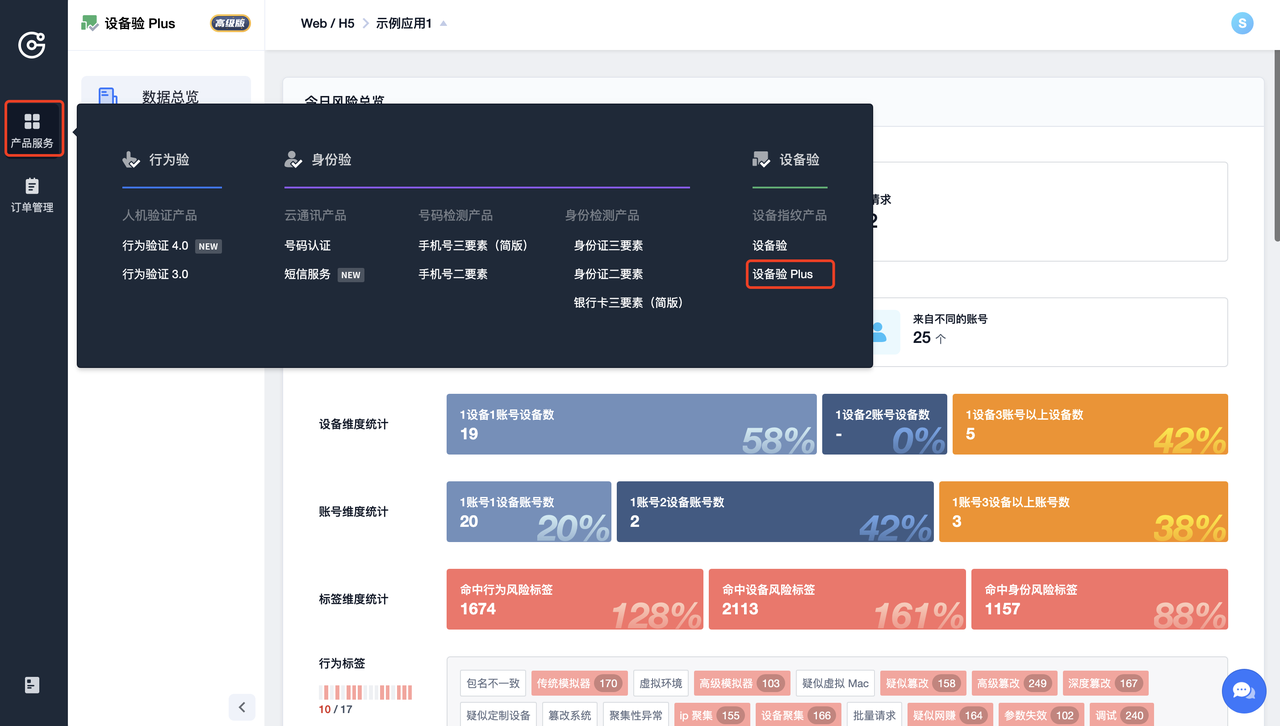Open 银行卡三要素（简版）

tap(628, 303)
